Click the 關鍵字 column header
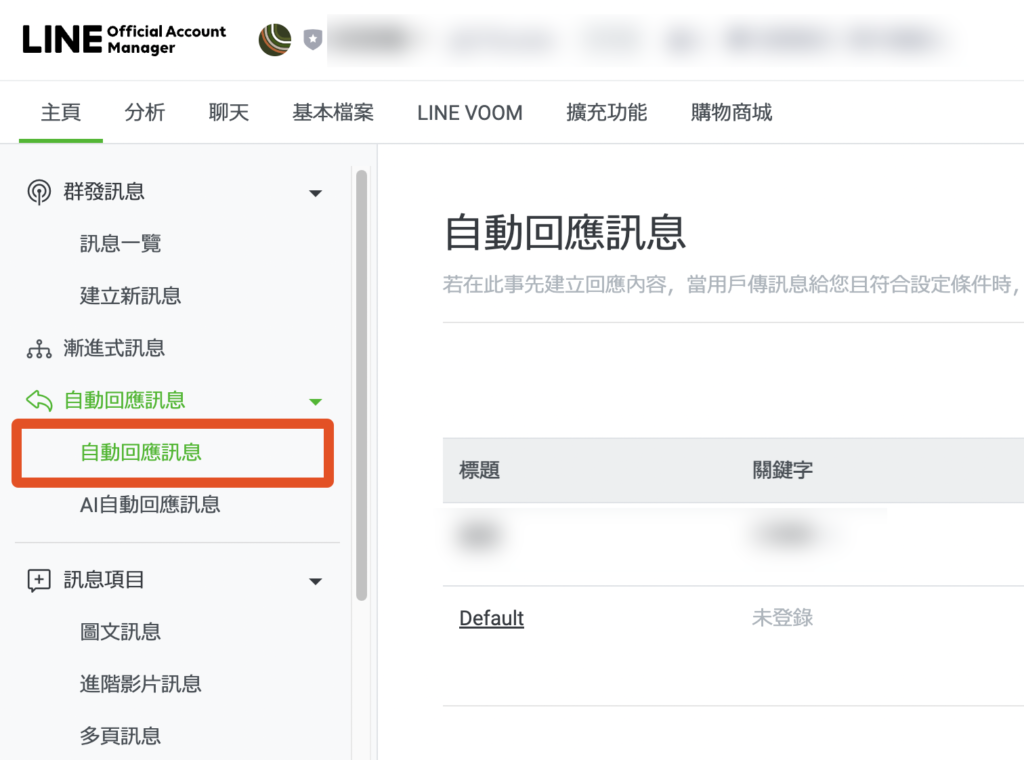This screenshot has width=1024, height=760. (782, 470)
